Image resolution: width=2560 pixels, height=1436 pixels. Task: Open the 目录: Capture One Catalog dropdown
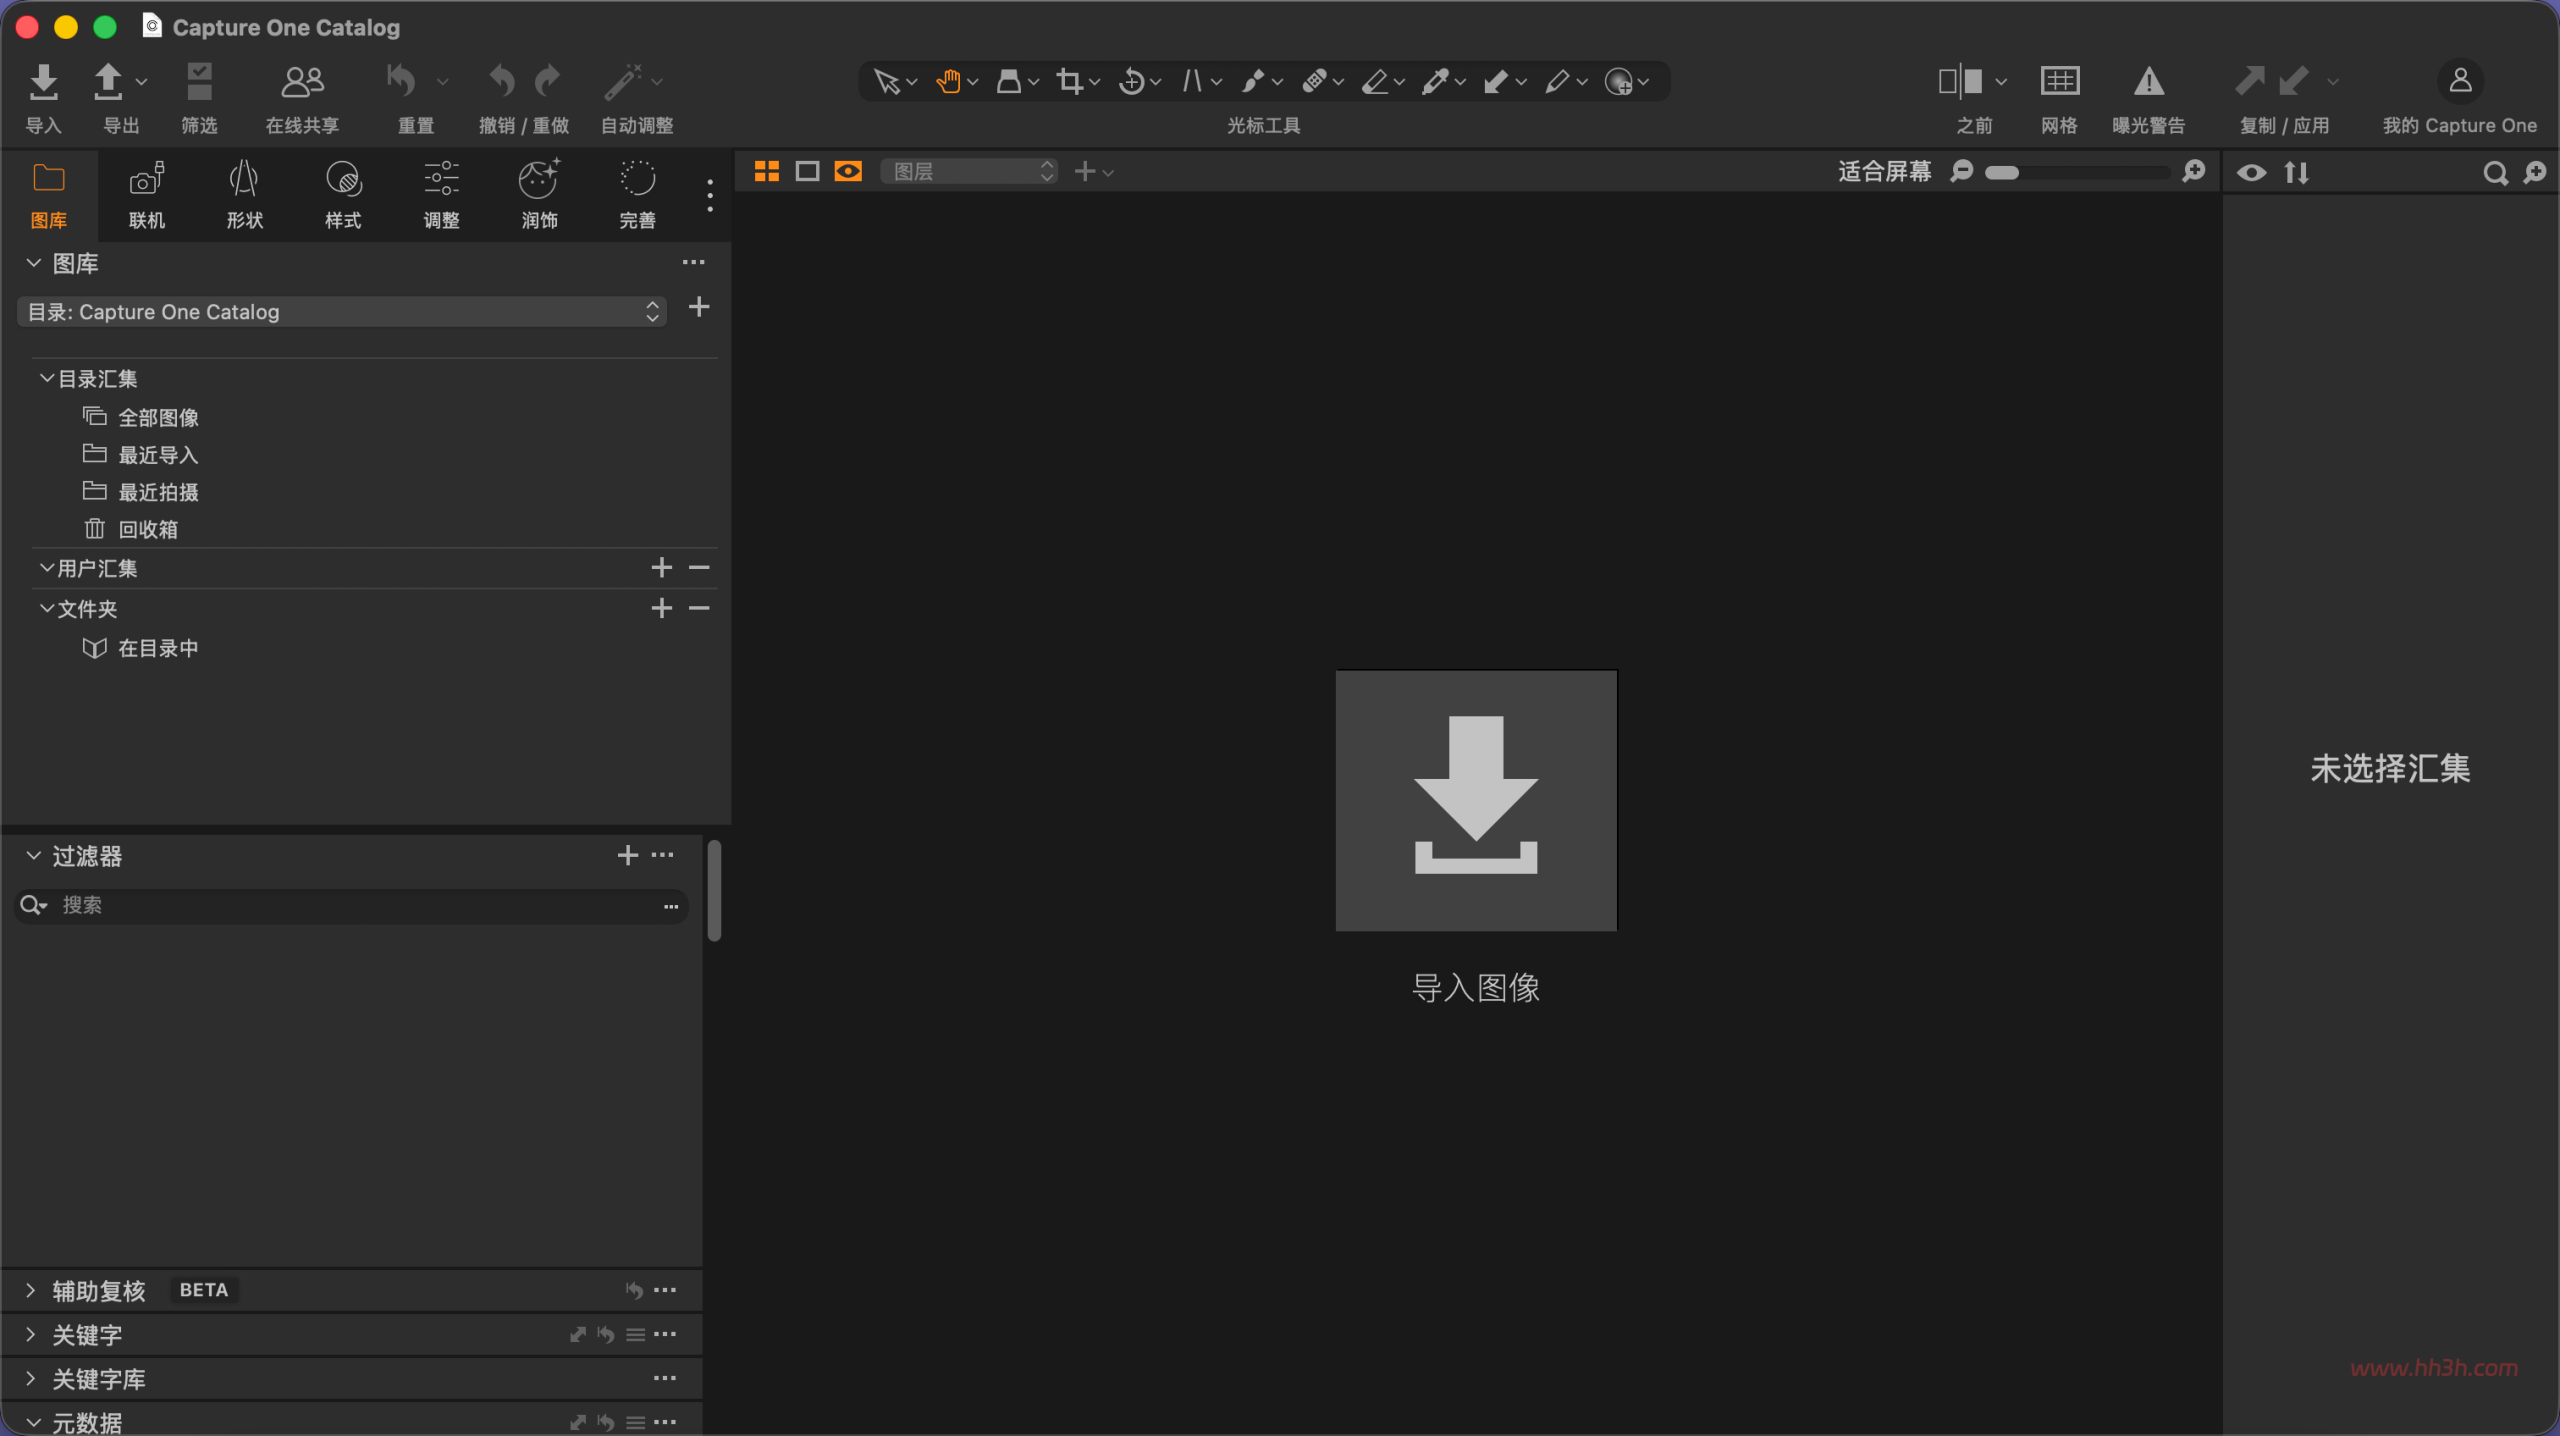coord(343,312)
